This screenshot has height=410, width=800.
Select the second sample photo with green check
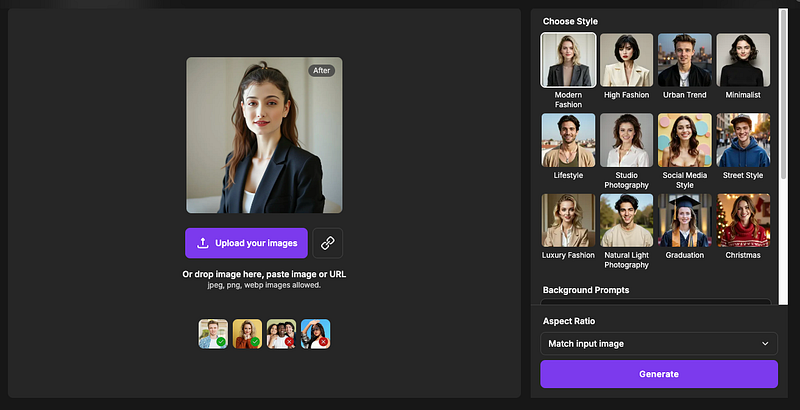tap(247, 334)
